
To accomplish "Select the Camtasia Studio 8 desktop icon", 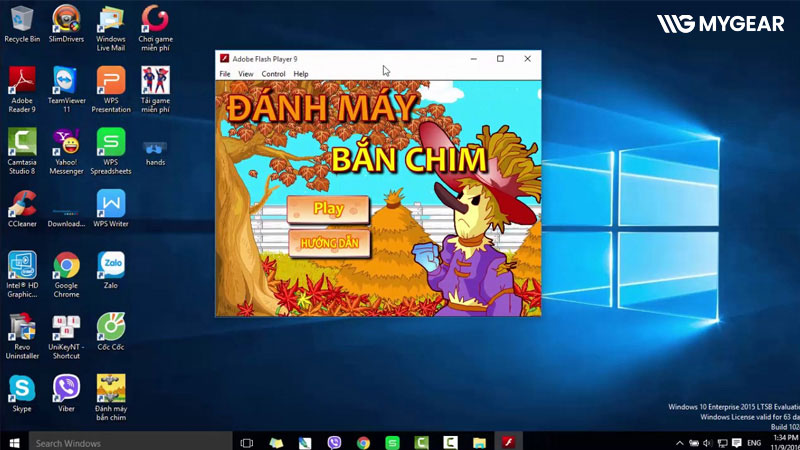I will pos(22,142).
